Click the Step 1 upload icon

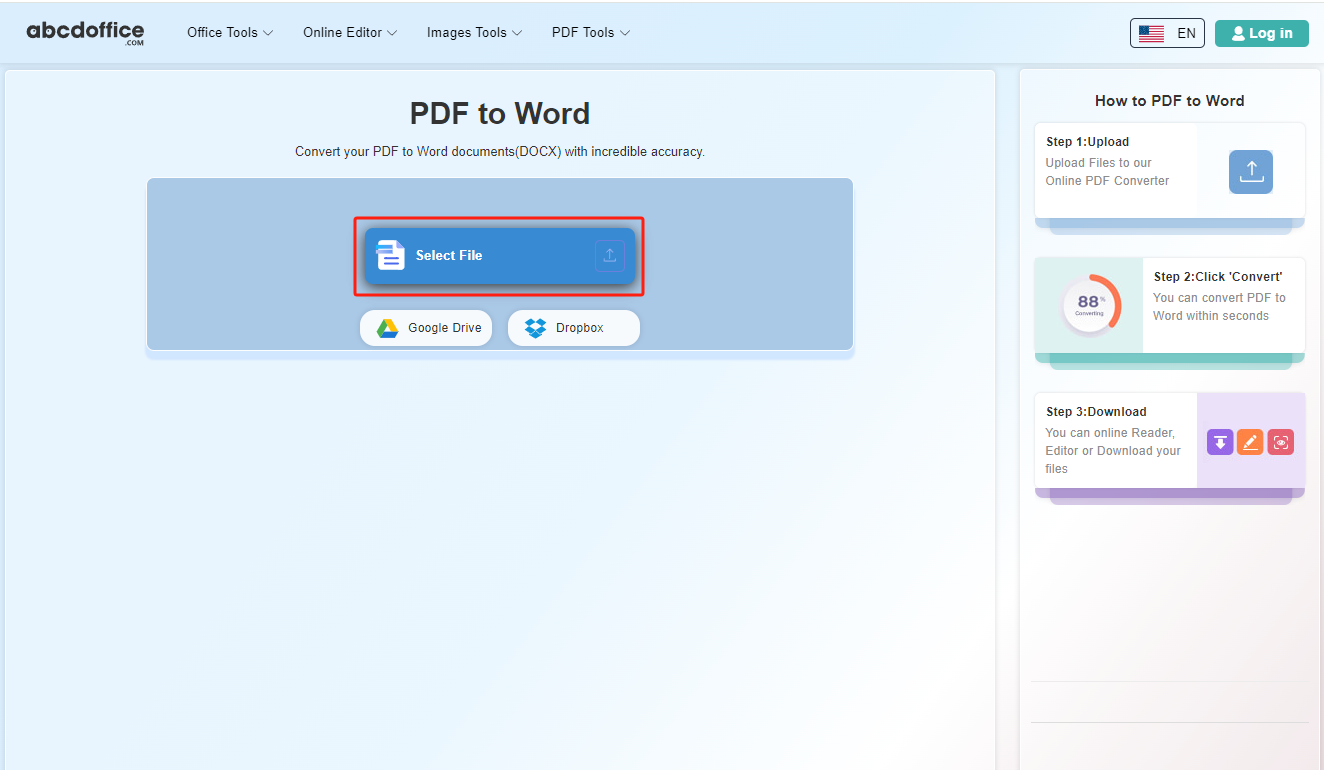[x=1251, y=172]
